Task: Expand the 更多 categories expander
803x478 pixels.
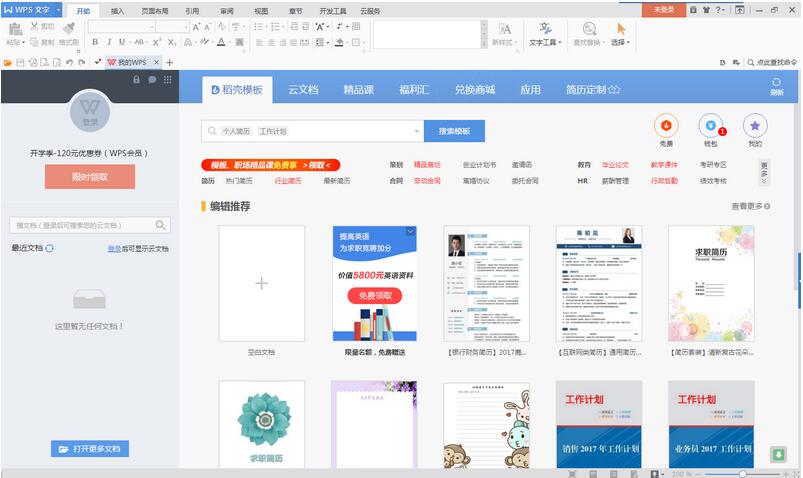Action: pyautogui.click(x=764, y=173)
